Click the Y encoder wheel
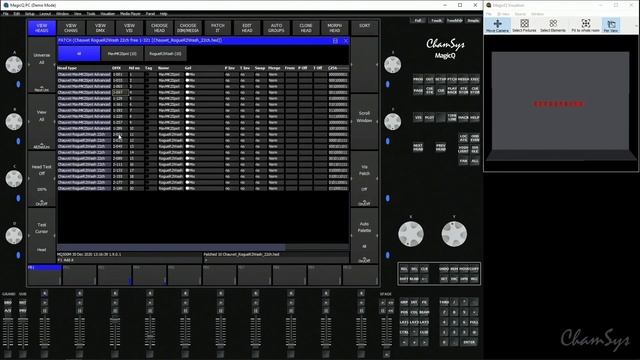Image resolution: width=640 pixels, height=360 pixels. coord(454,234)
